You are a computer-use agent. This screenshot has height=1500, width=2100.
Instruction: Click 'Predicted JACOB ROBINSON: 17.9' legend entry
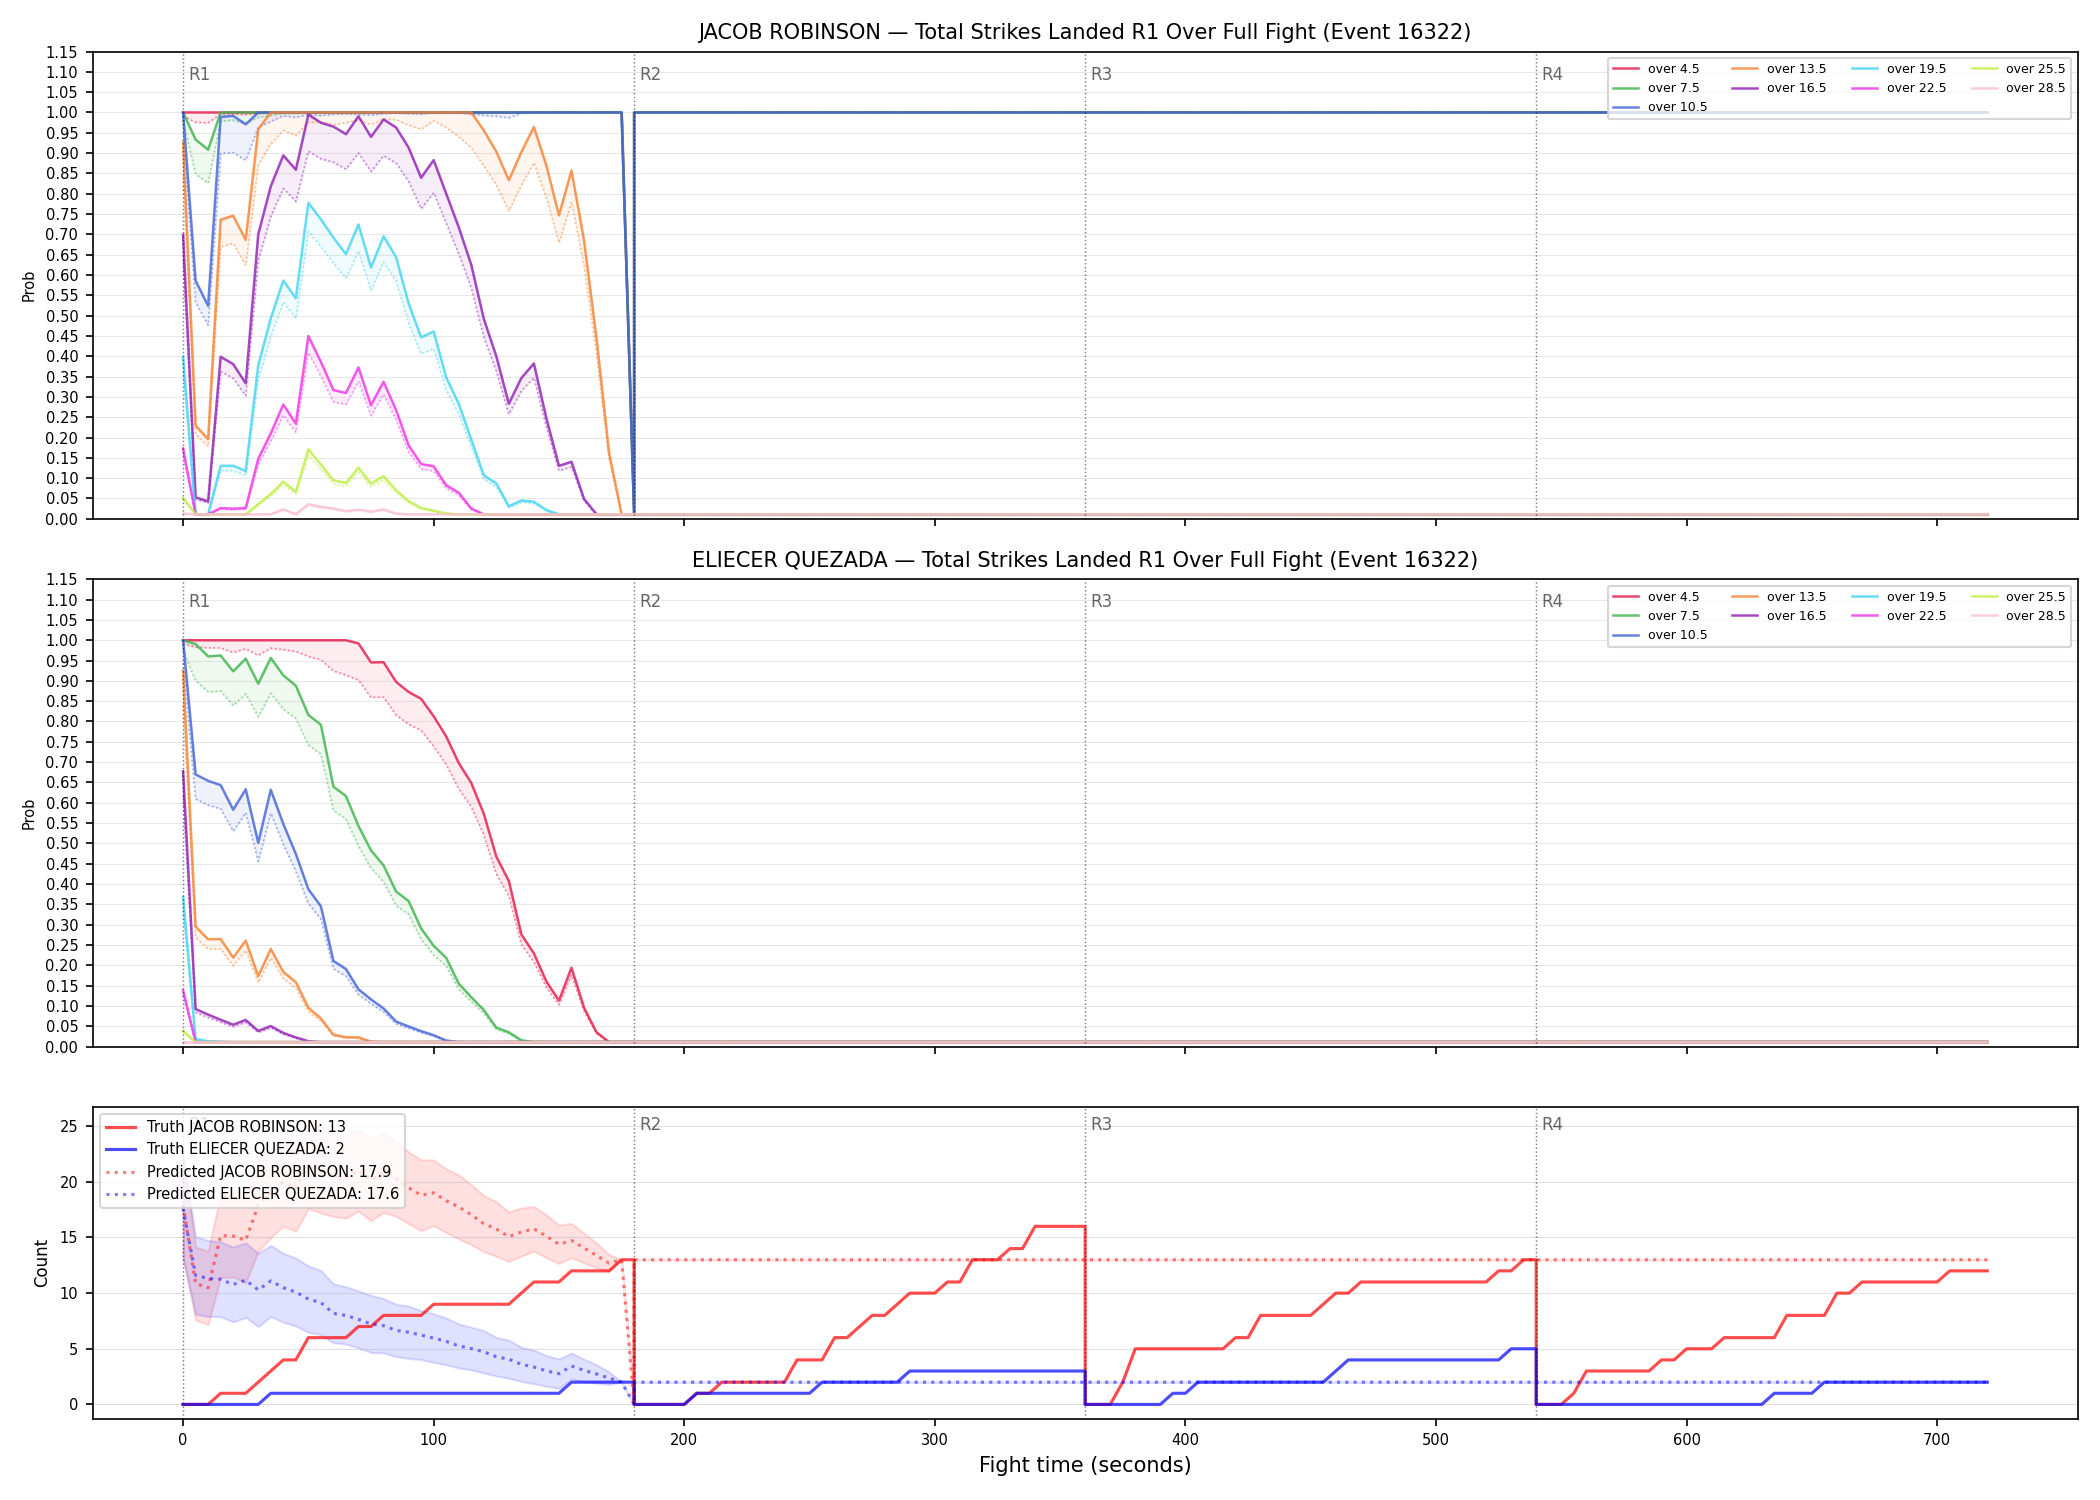pos(248,1172)
